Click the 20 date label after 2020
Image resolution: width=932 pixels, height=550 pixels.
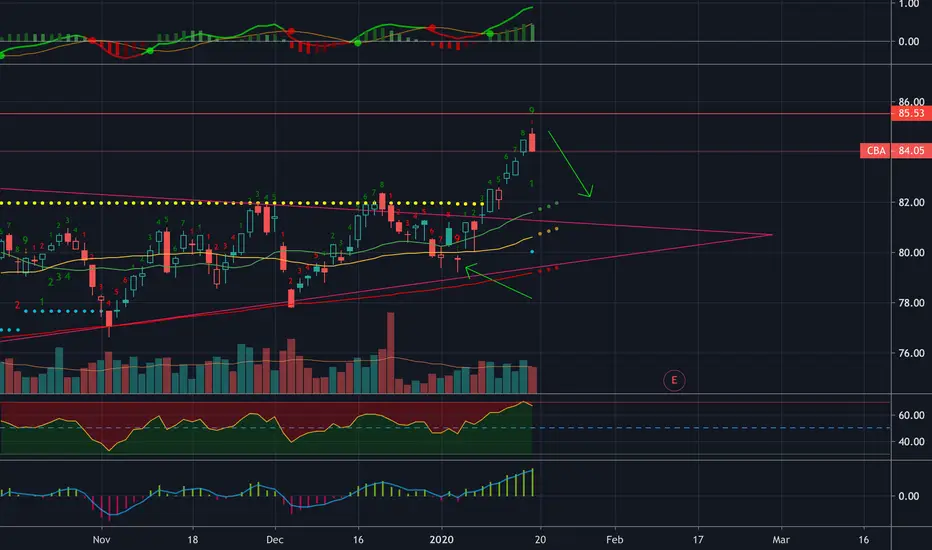pyautogui.click(x=540, y=540)
